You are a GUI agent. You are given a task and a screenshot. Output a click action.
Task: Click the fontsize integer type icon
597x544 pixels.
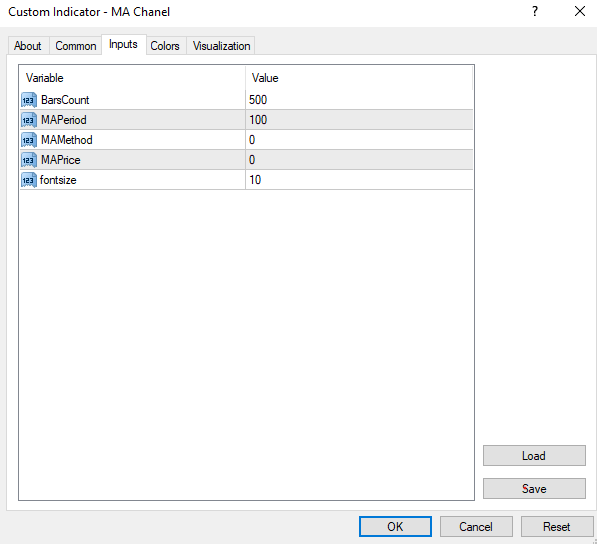click(29, 180)
